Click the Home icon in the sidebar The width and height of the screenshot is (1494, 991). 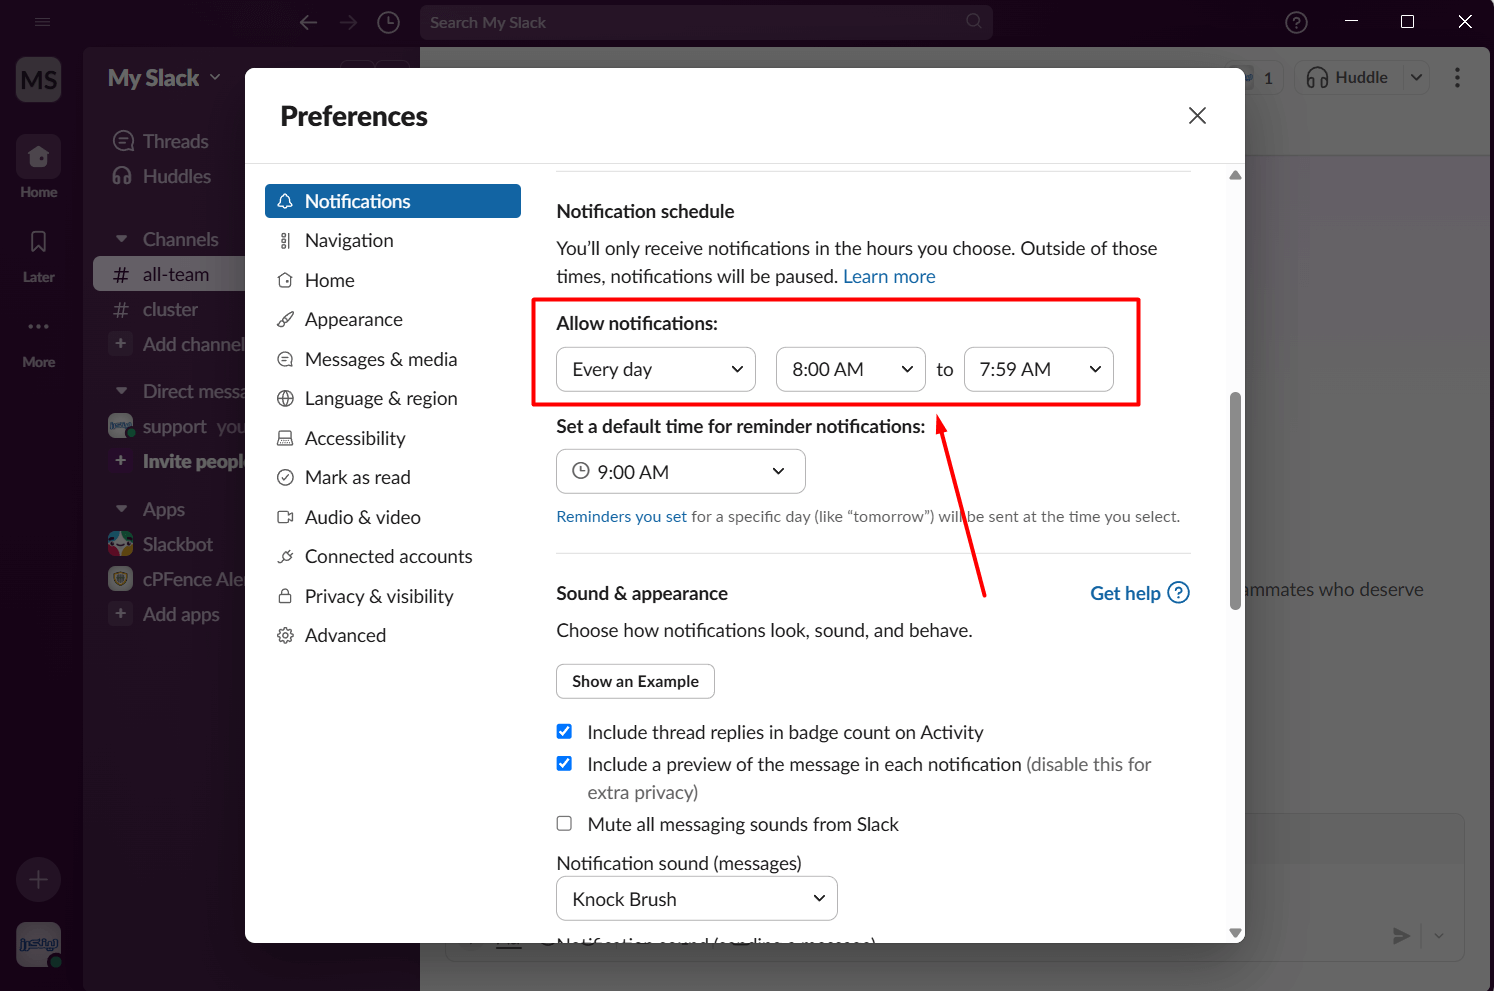coord(38,157)
